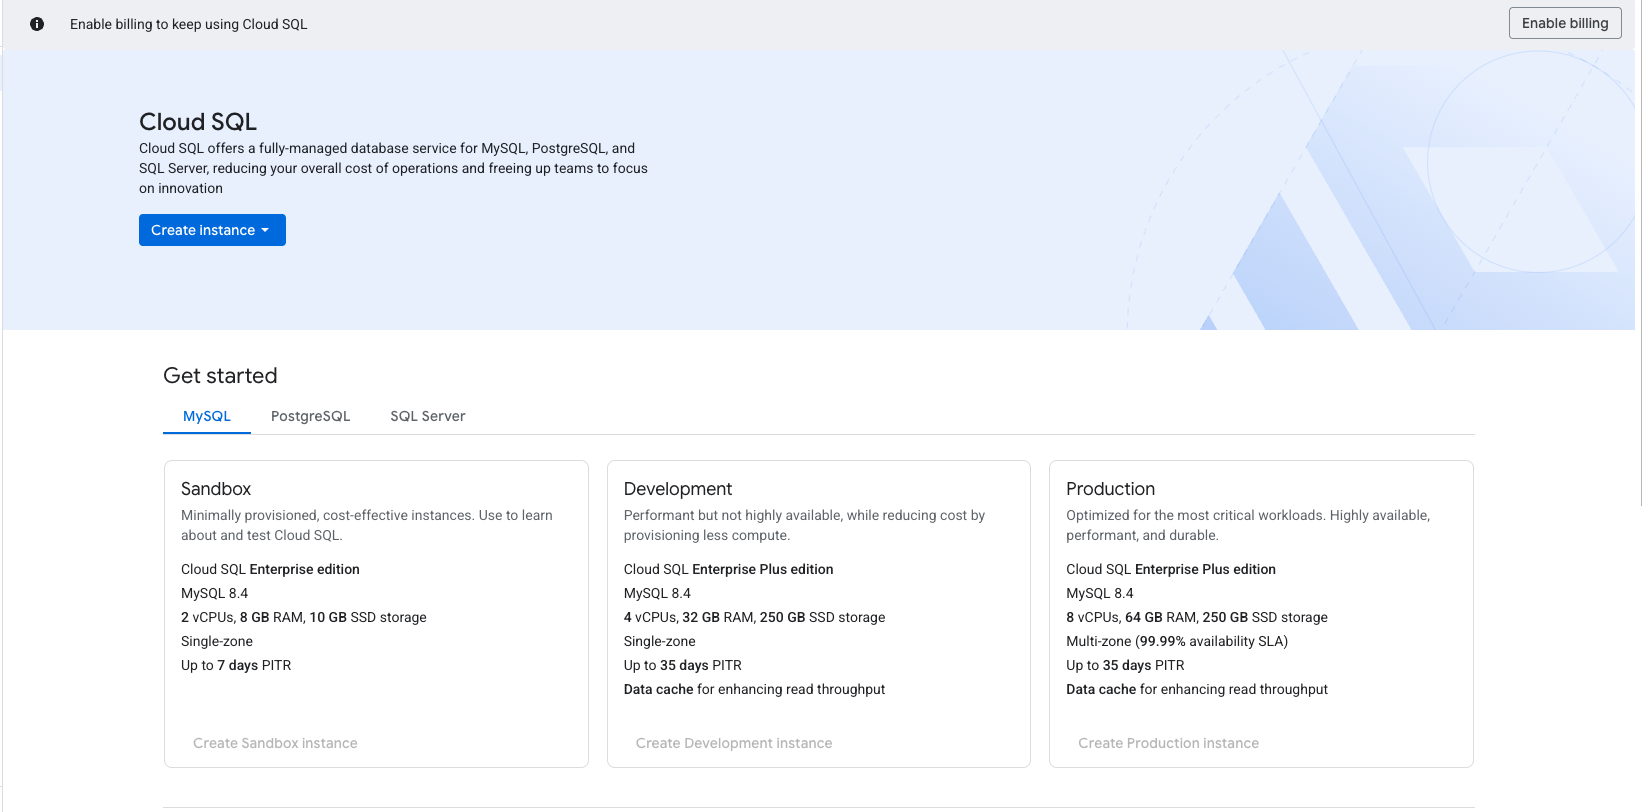
Task: Click 'Cloud SQL Enterprise Plus edition' in Development card
Action: 728,569
